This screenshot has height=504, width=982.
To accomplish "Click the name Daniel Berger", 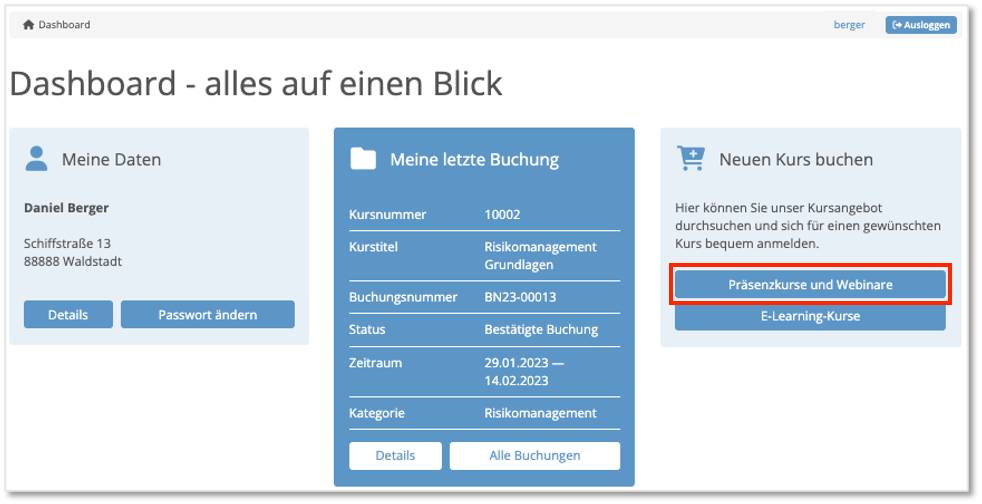I will point(66,208).
